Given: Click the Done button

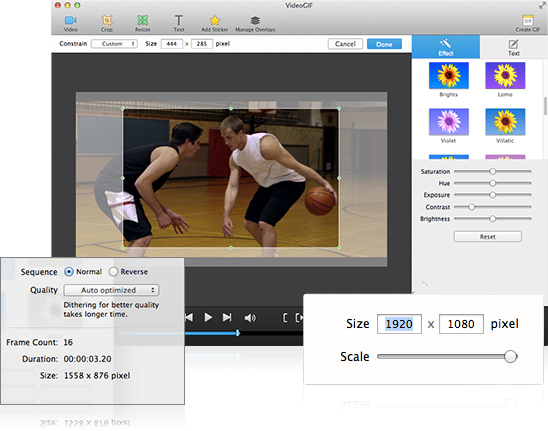Looking at the screenshot, I should 384,44.
